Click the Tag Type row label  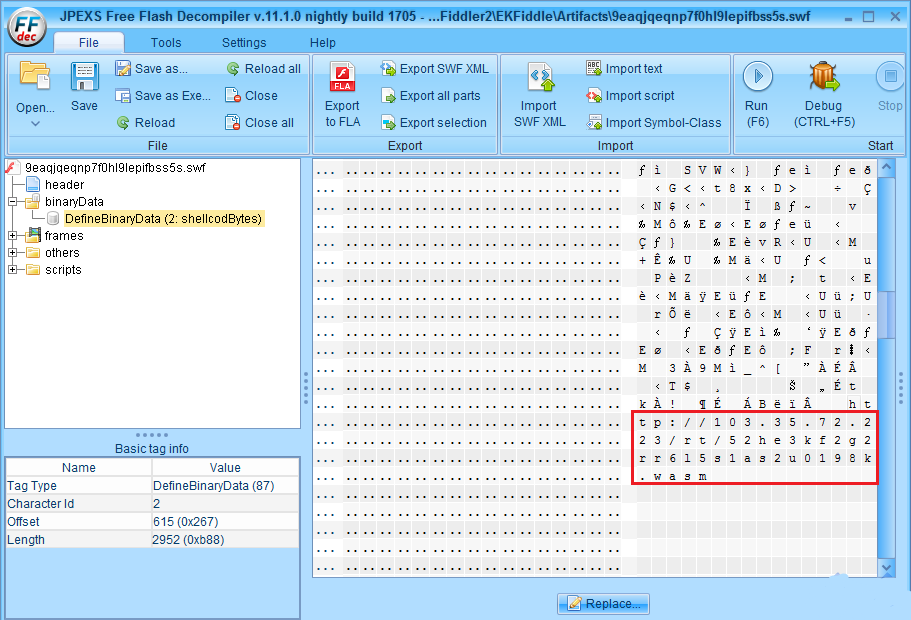32,486
